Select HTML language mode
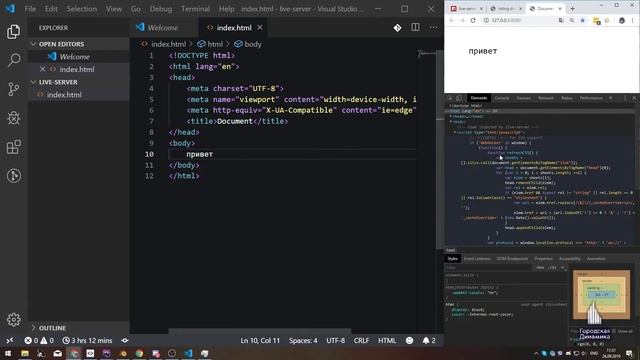Screen dimensions: 640x360 pos(387,340)
